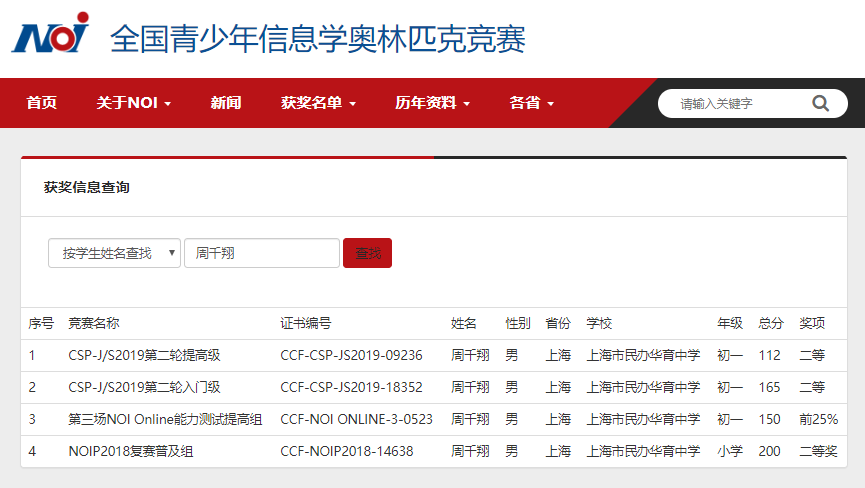Click the 奖项 column header

point(812,323)
